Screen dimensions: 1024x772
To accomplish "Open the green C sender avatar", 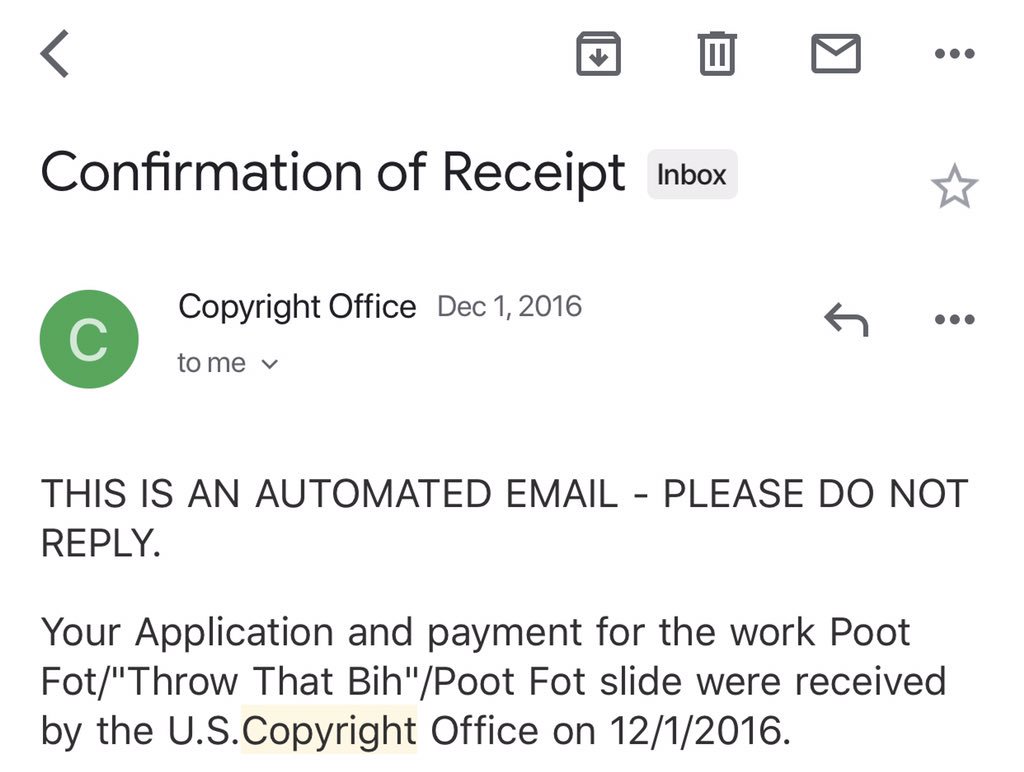I will point(89,339).
